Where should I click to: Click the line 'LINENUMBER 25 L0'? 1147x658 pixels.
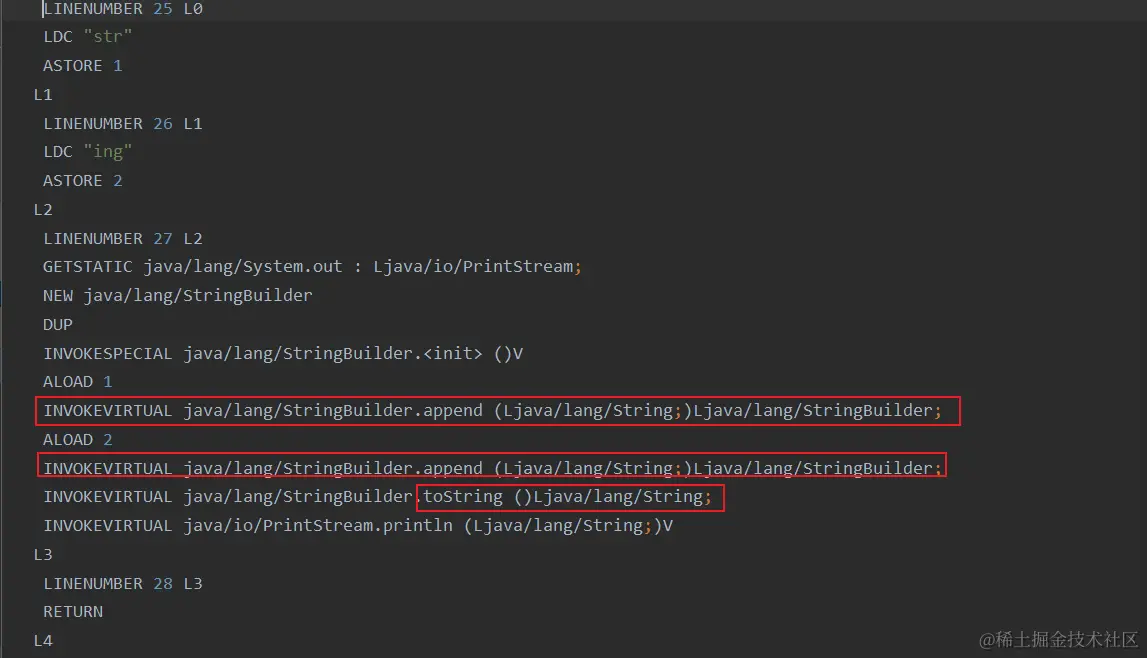tap(123, 9)
